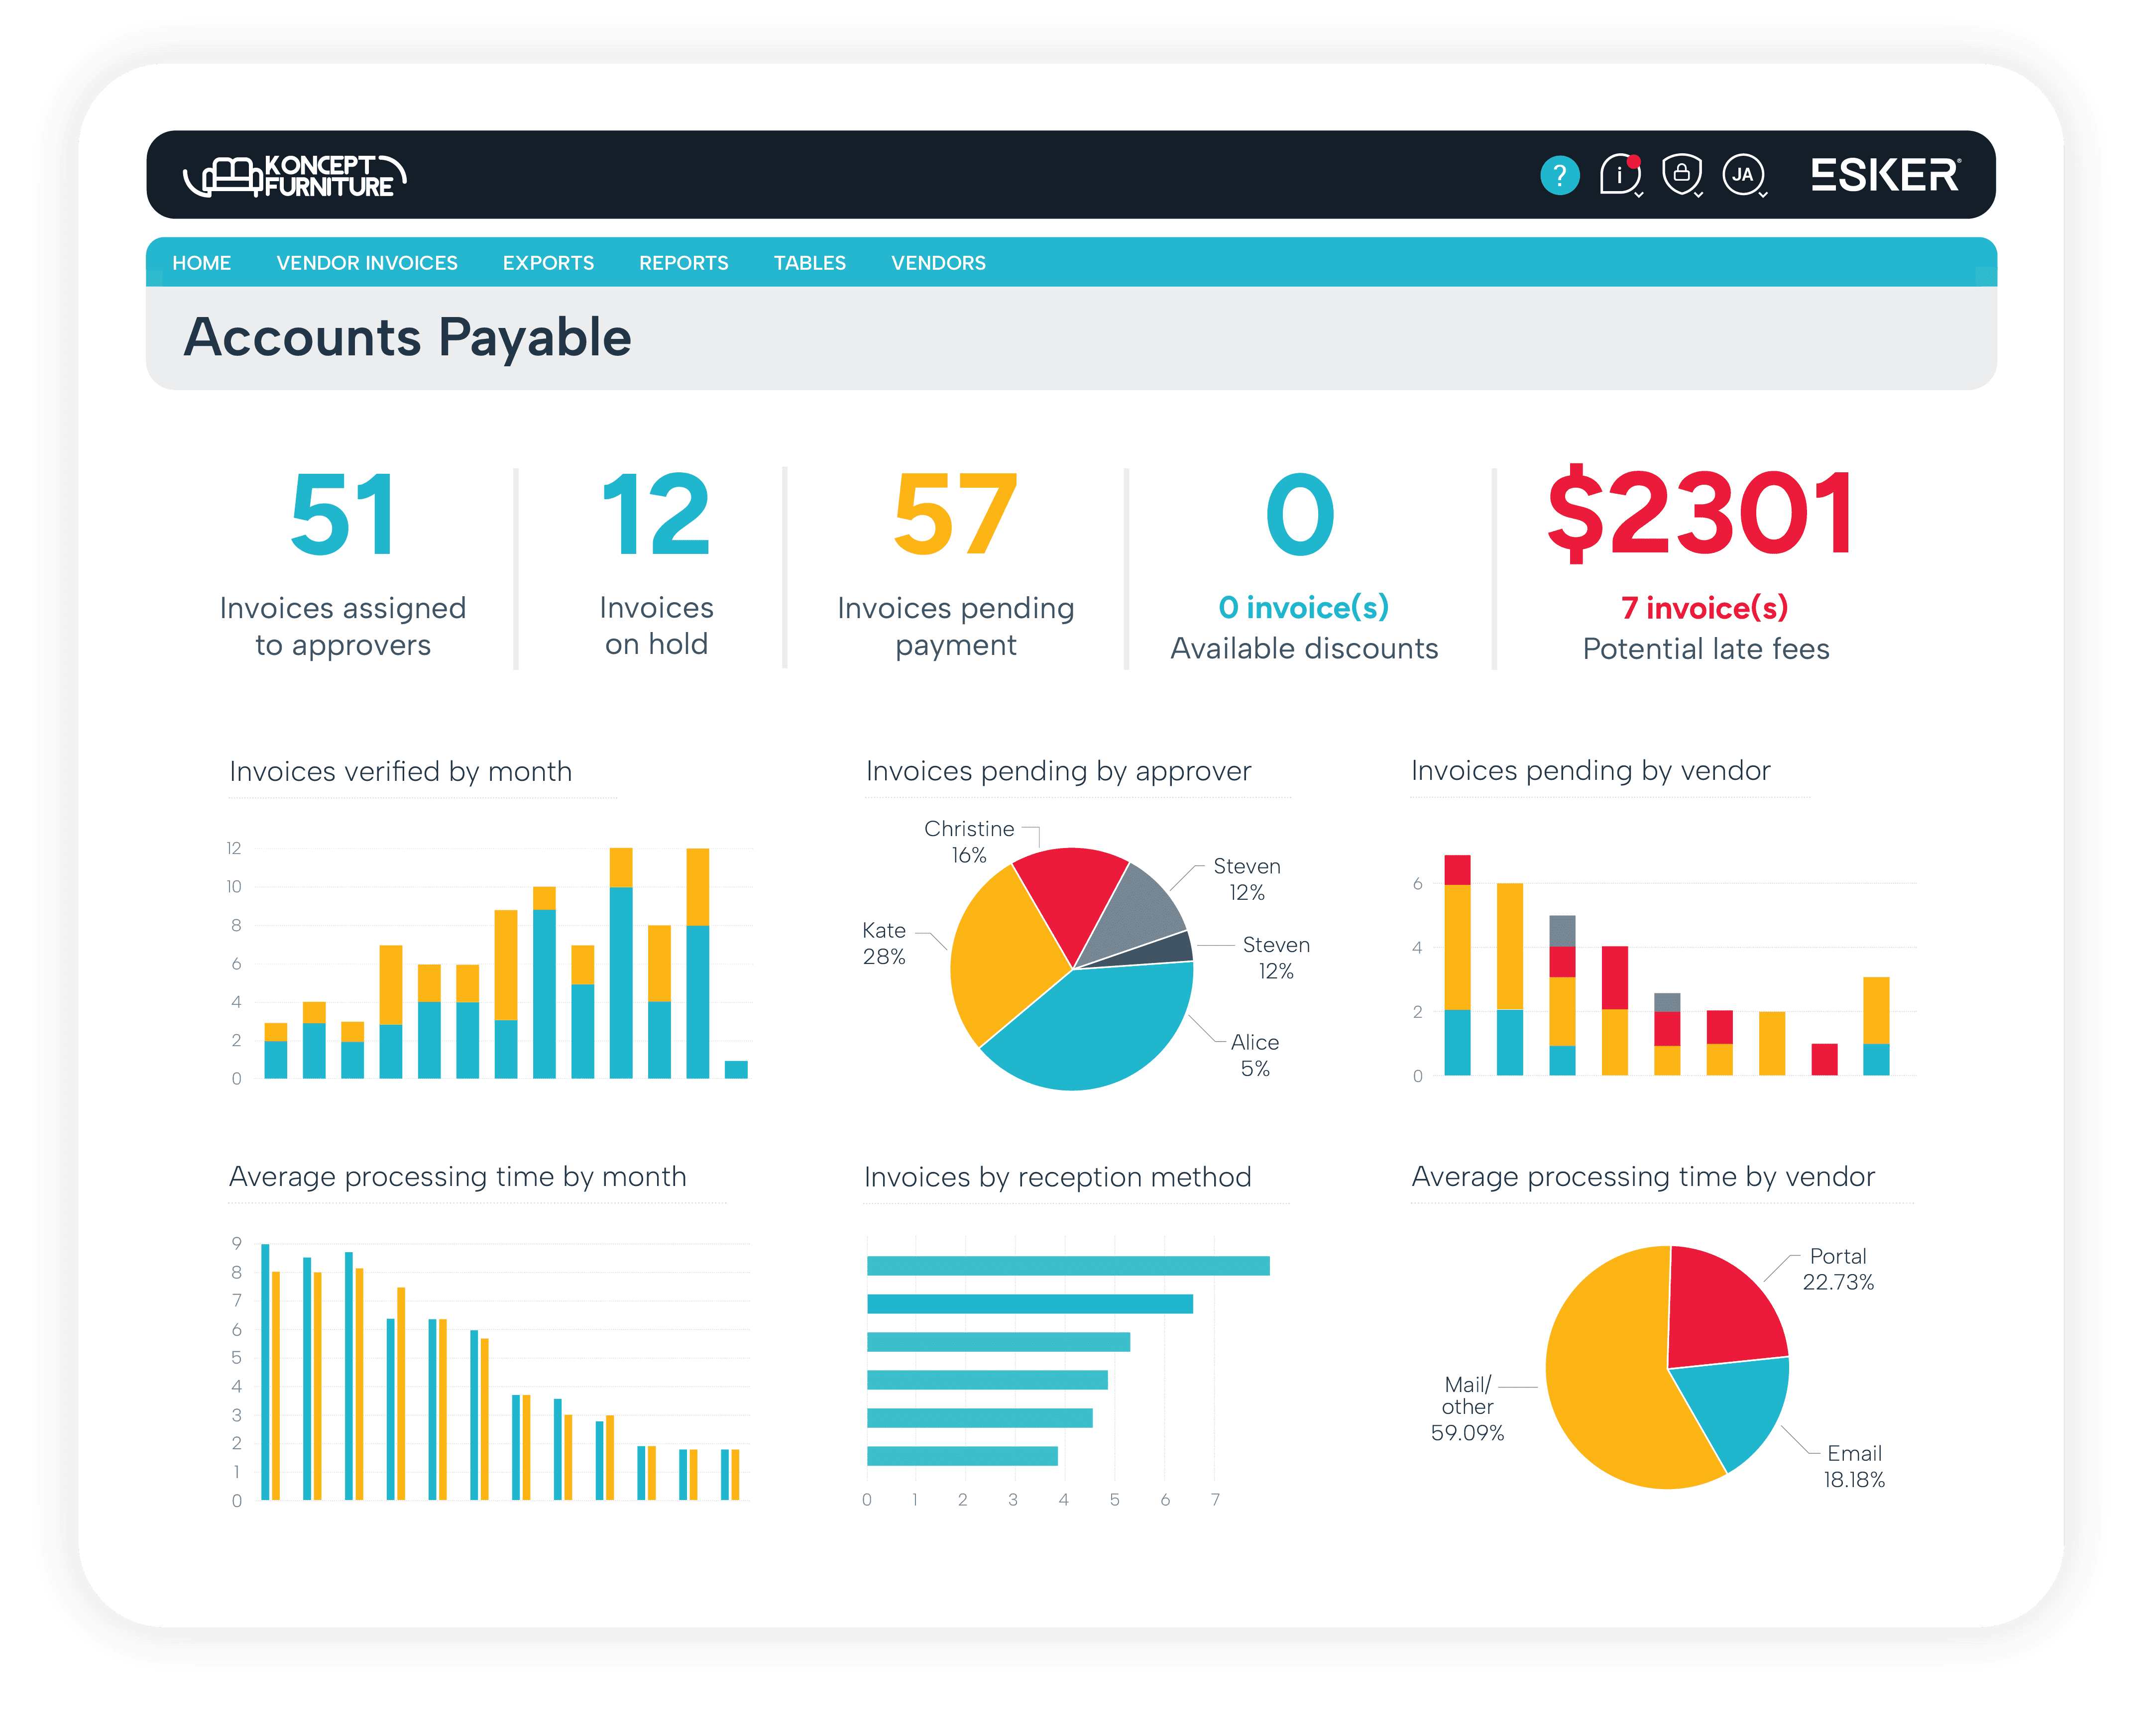2156x1716 pixels.
Task: Go to the Home tab
Action: 201,263
